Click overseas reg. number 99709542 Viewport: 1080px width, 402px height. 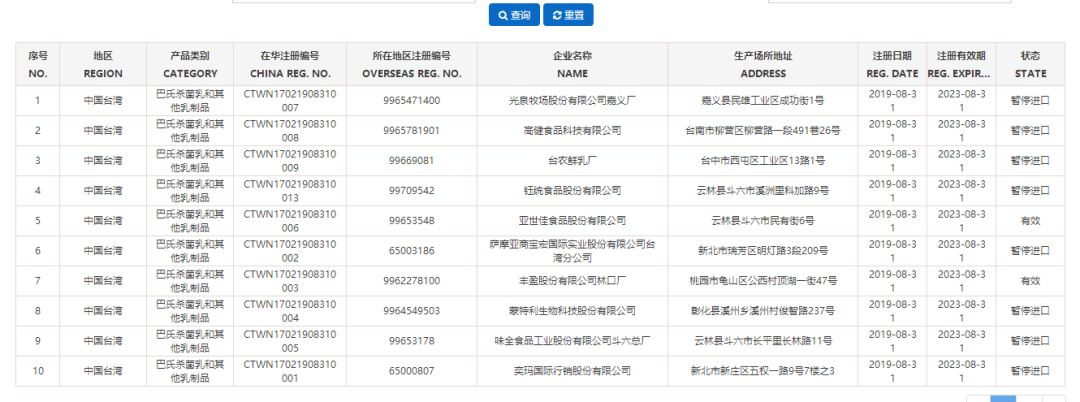click(x=412, y=191)
